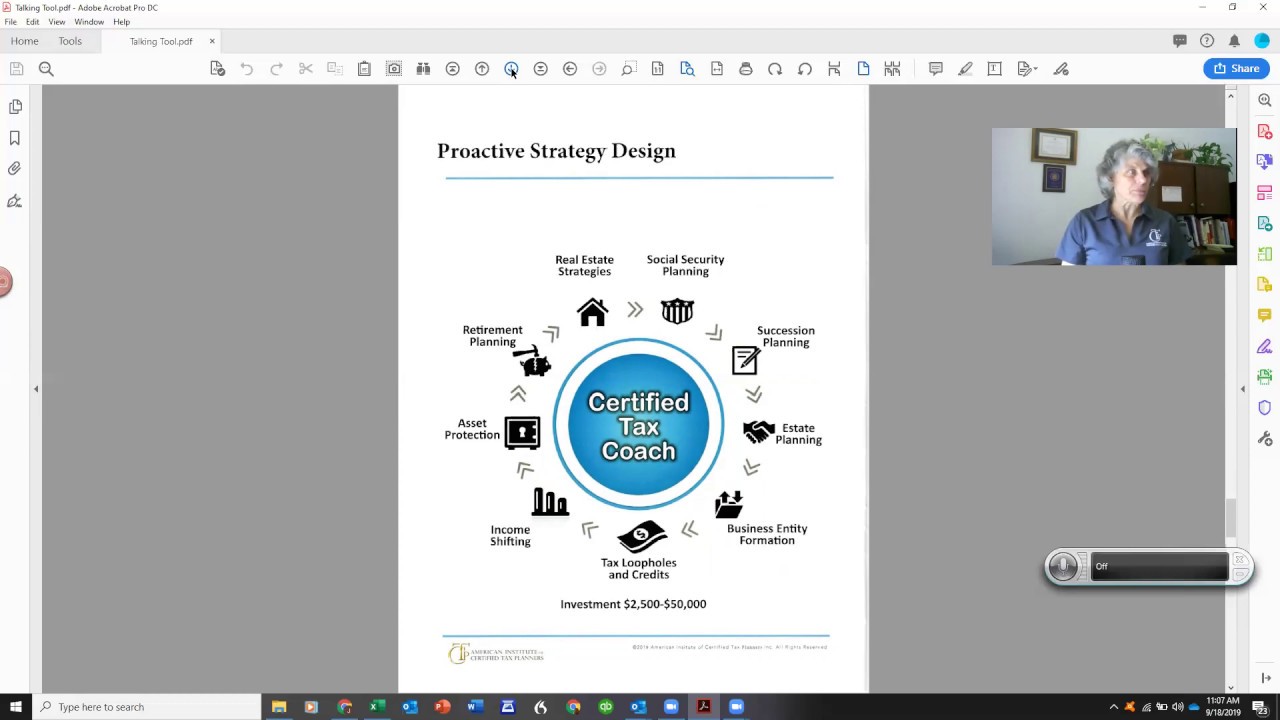Switch to the Tools tab
The width and height of the screenshot is (1280, 720).
(x=70, y=41)
